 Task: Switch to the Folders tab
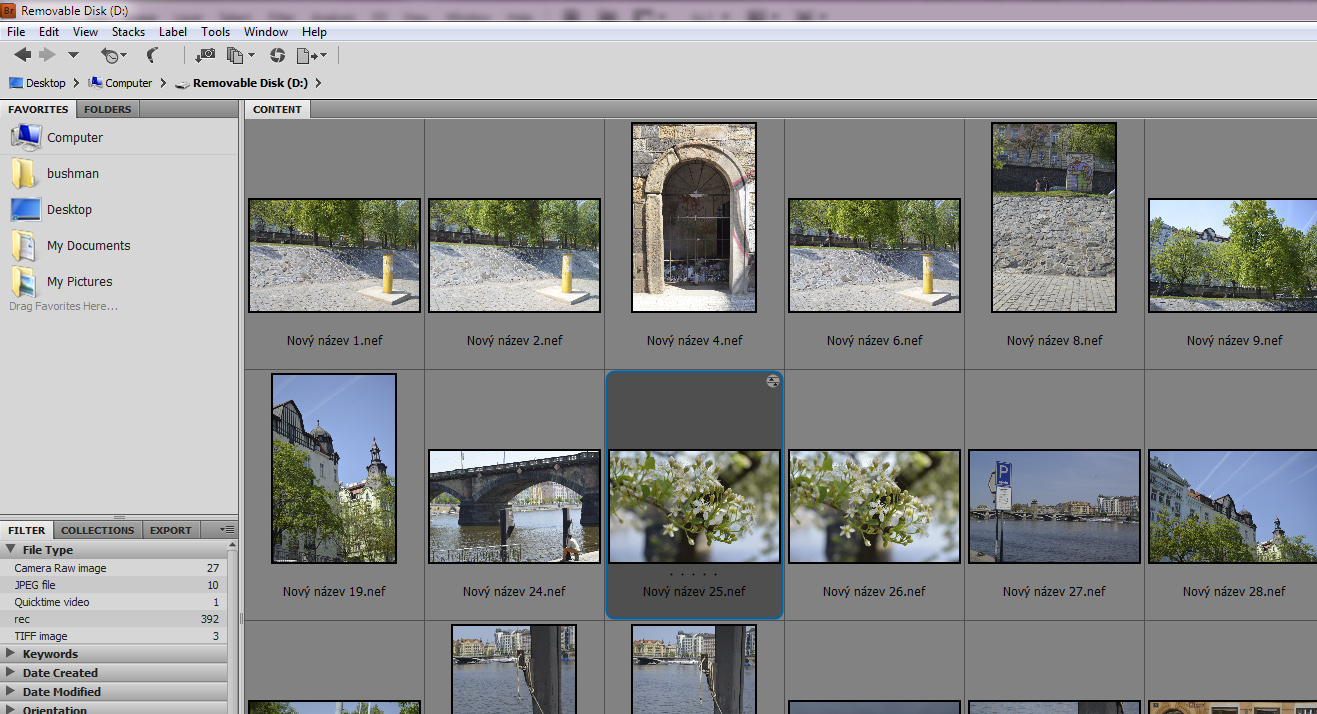coord(107,109)
